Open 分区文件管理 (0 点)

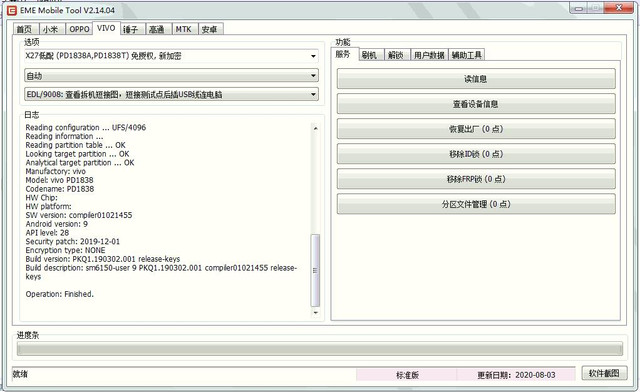coord(476,204)
